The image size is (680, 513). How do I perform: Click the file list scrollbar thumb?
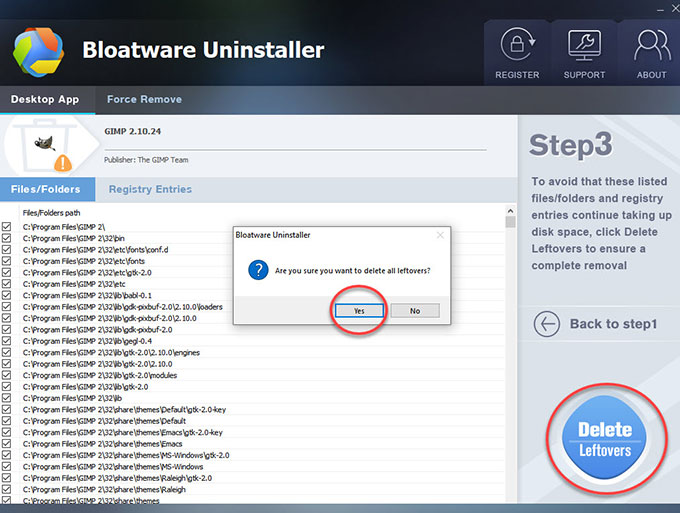(x=510, y=222)
